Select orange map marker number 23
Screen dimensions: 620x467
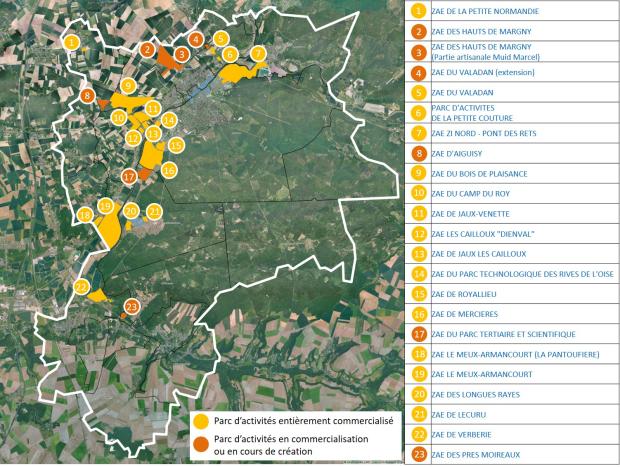(x=132, y=306)
